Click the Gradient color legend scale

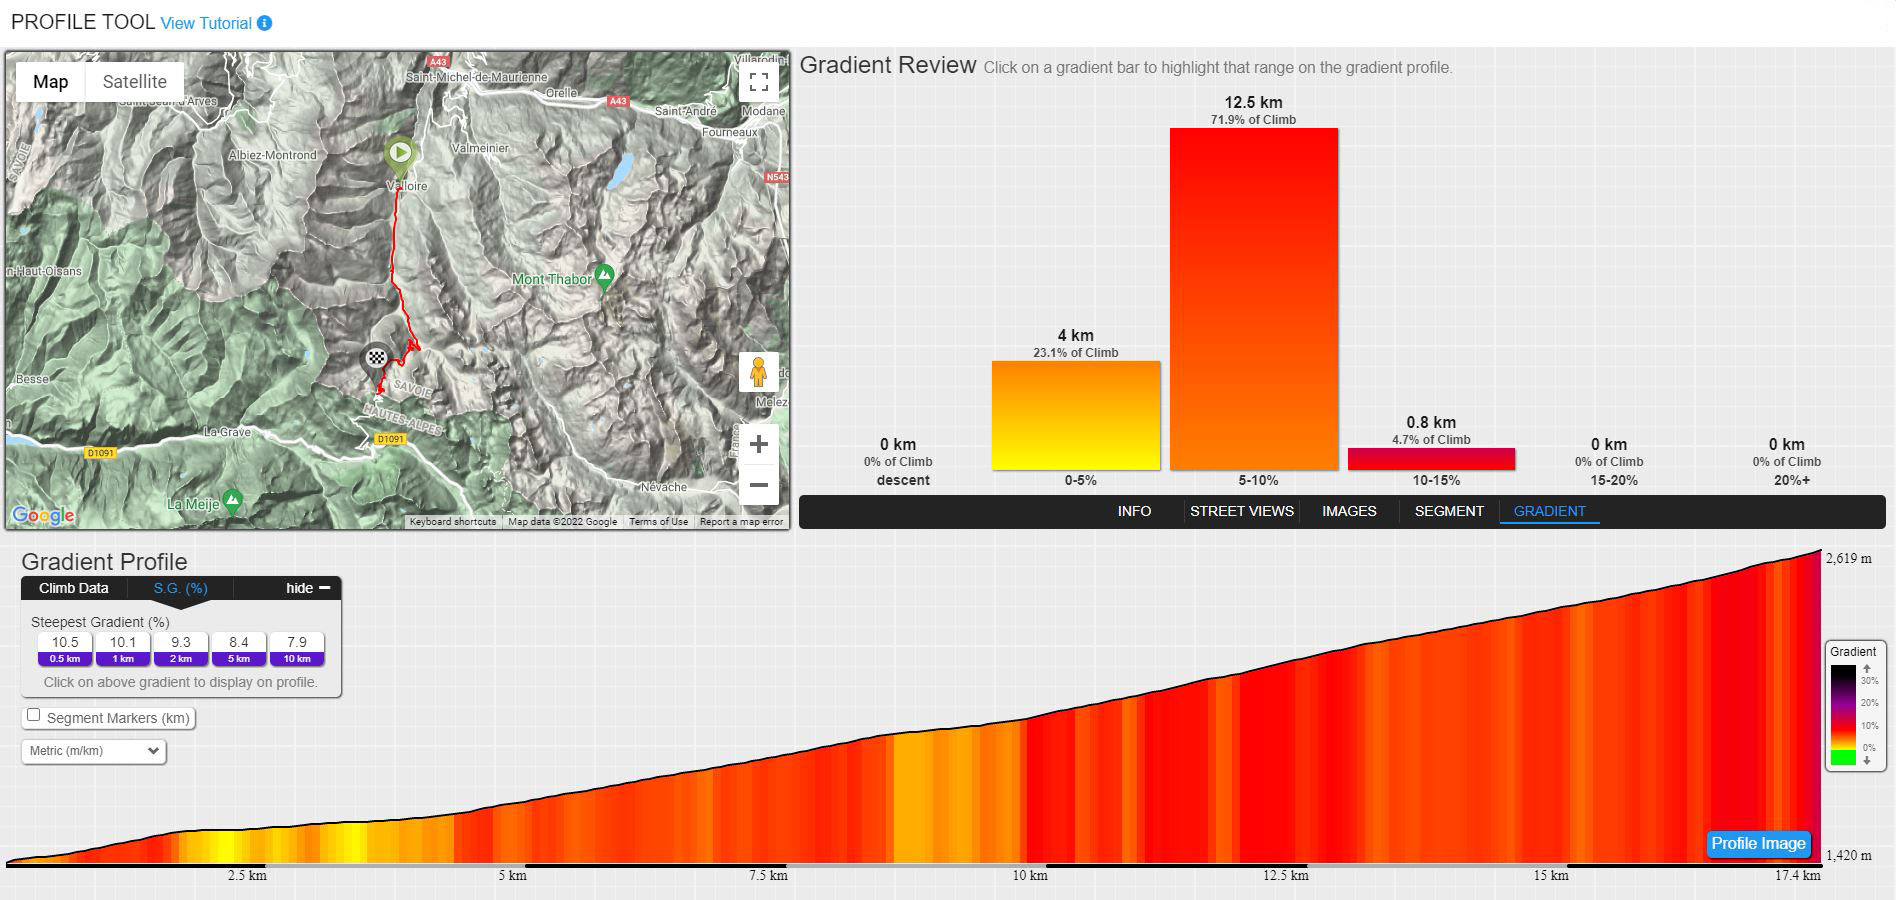(1843, 715)
